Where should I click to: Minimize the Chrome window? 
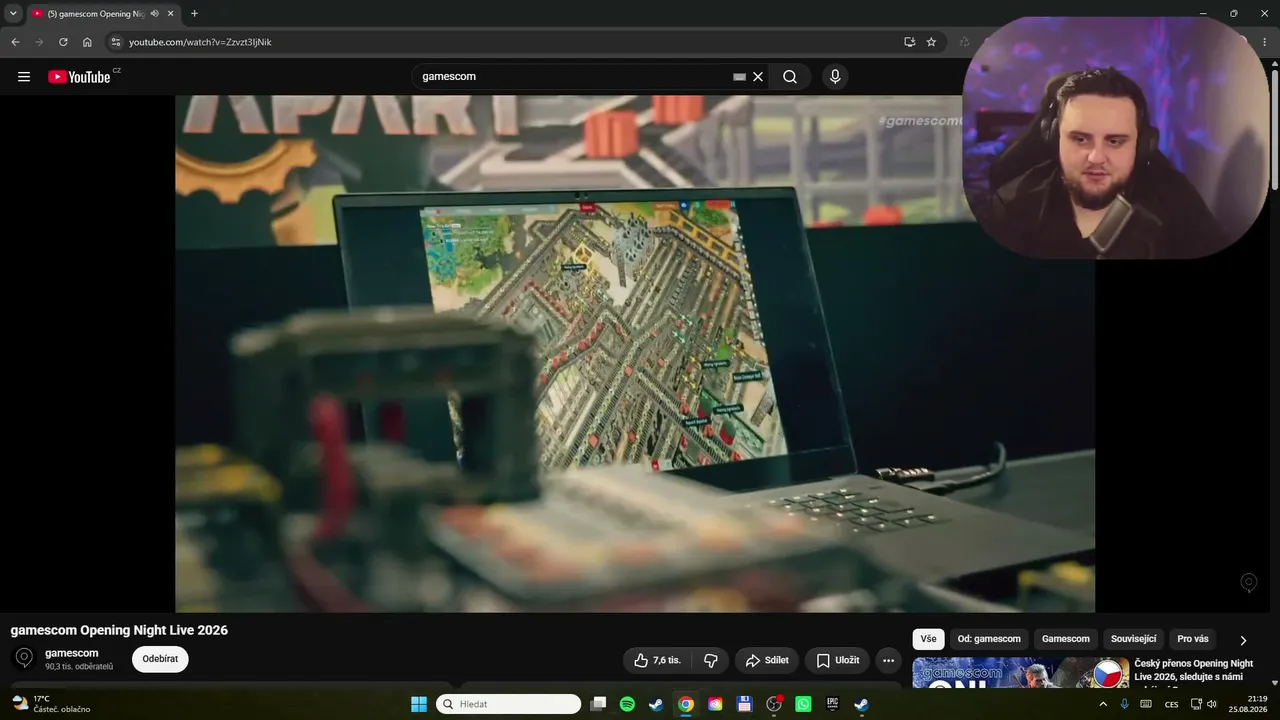point(1202,13)
